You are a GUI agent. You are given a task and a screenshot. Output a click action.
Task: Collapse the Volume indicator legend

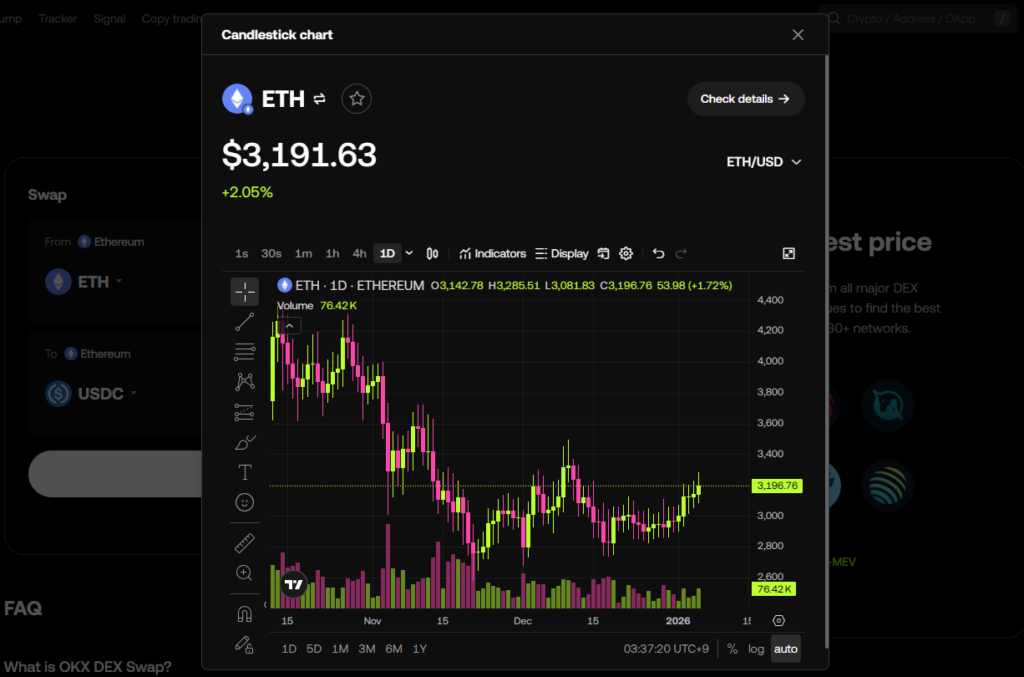pyautogui.click(x=290, y=325)
